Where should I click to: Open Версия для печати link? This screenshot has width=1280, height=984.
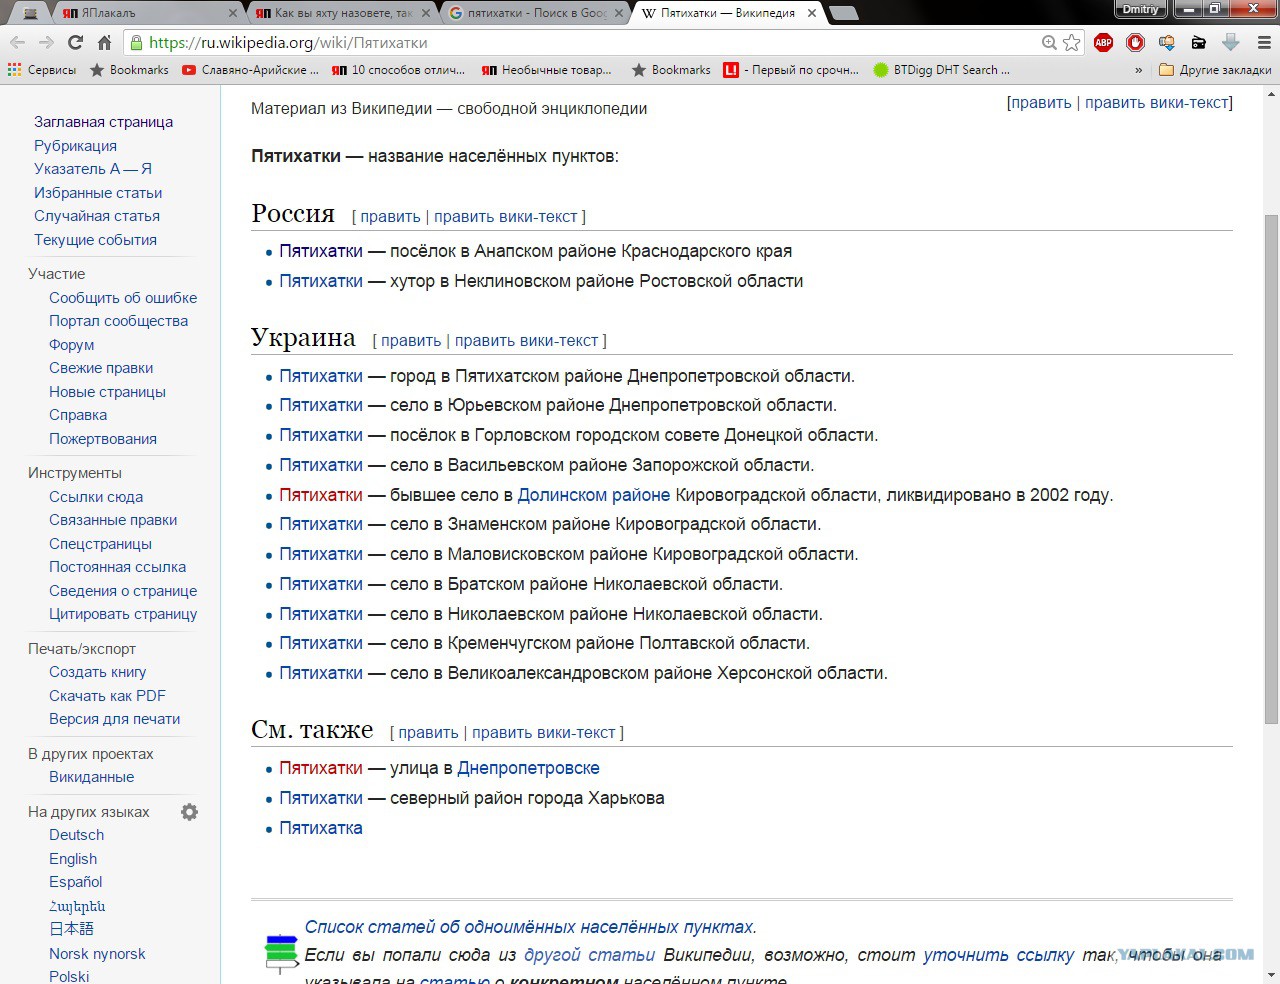pyautogui.click(x=115, y=719)
